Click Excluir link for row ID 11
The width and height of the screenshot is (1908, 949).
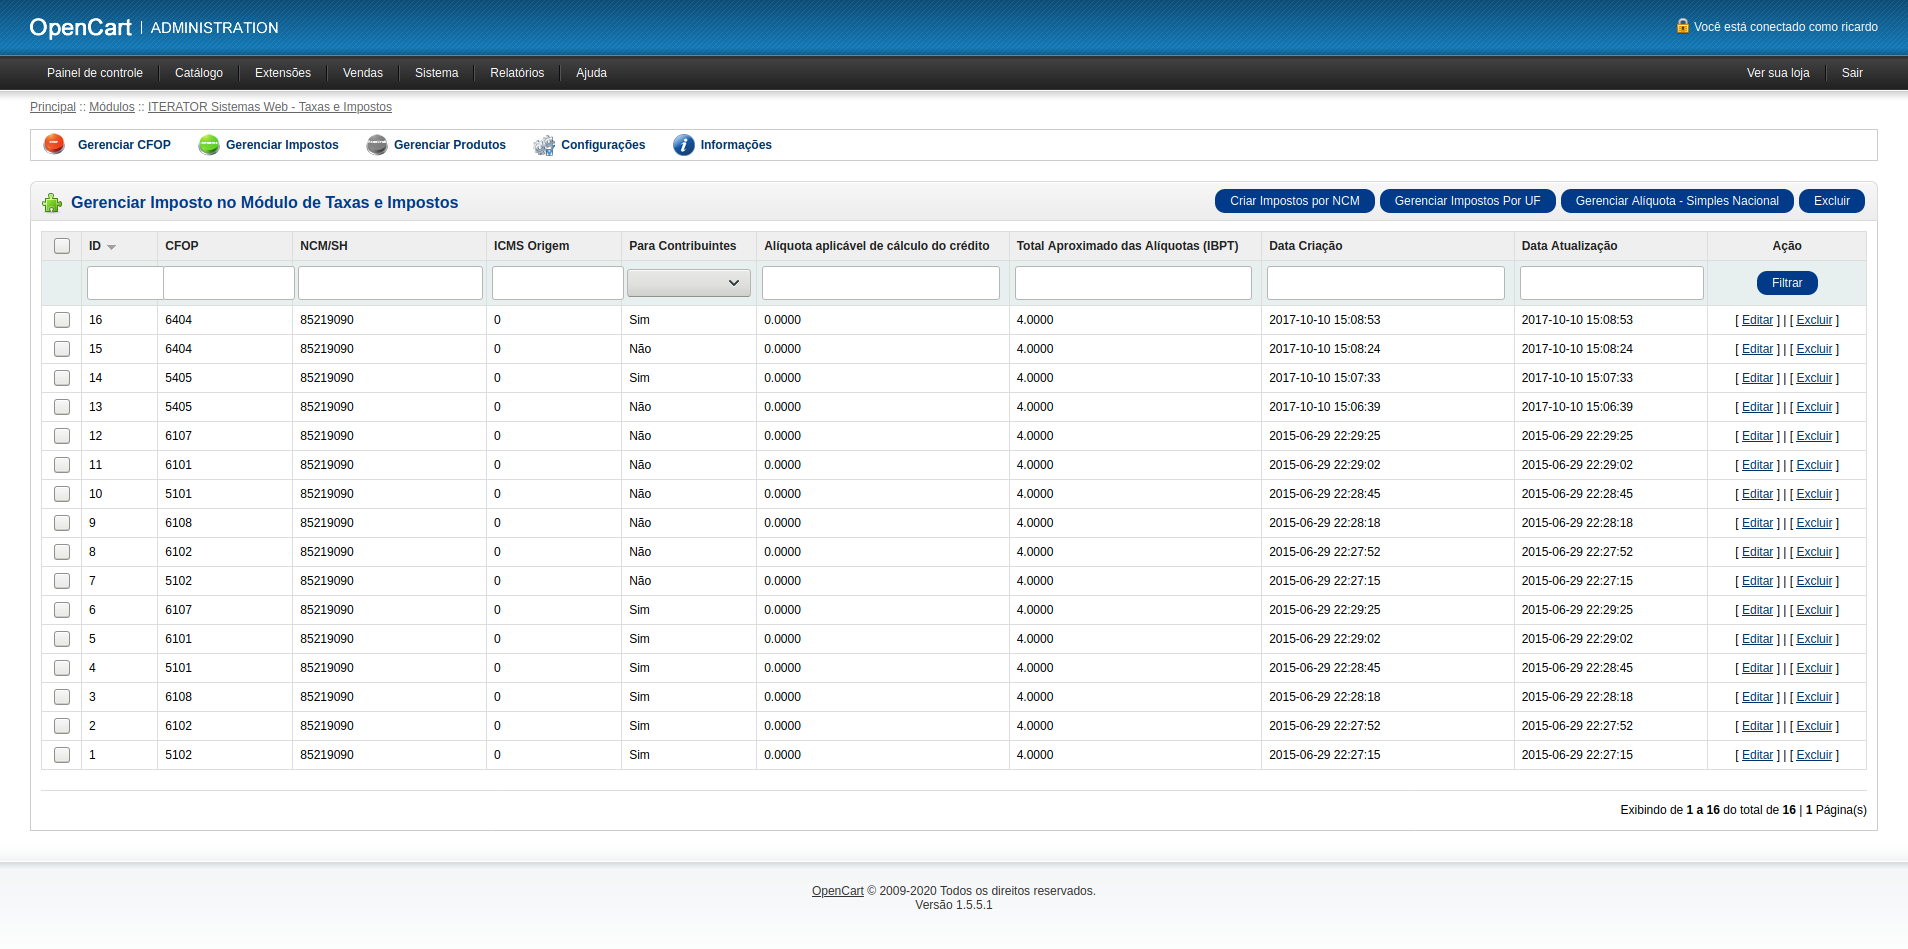tap(1815, 465)
